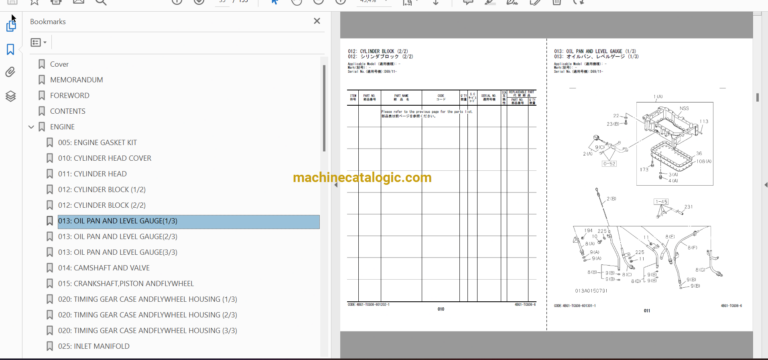Viewport: 768px width, 360px height.
Task: Open 015: CRANKSHAFT,PISTON ANDFLYWHEEL bookmark
Action: 126,284
